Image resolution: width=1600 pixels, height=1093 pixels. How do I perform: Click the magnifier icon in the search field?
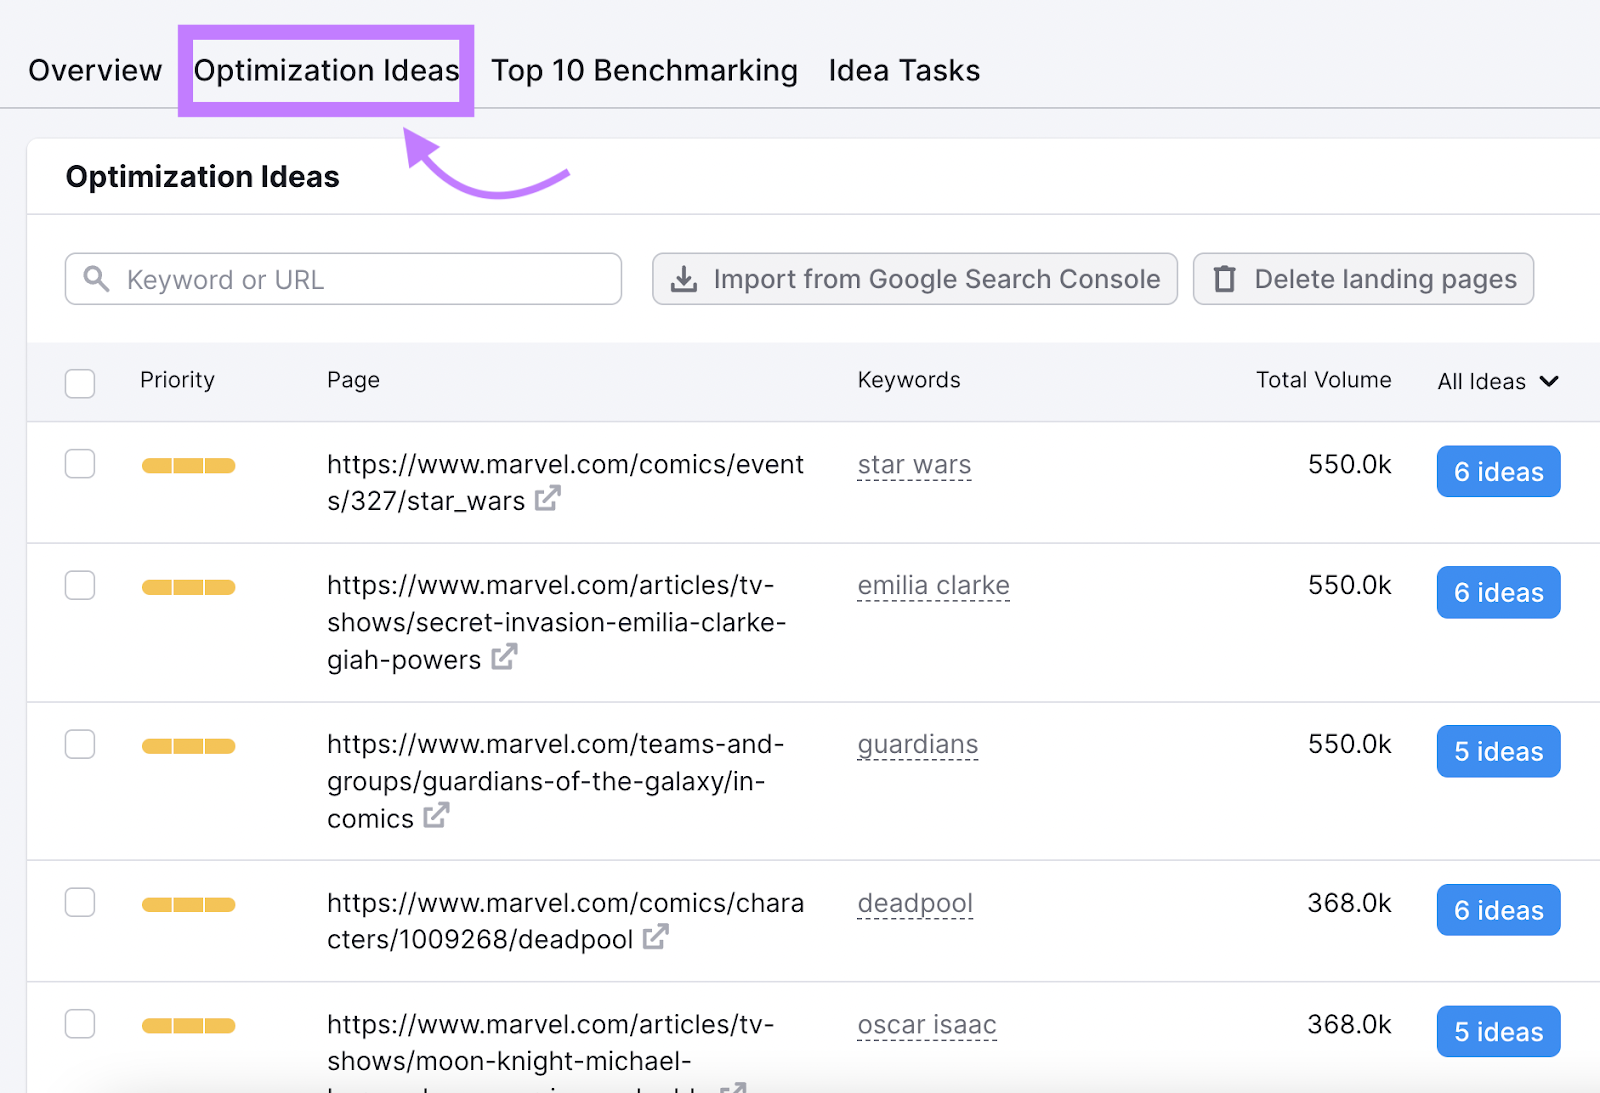point(96,279)
